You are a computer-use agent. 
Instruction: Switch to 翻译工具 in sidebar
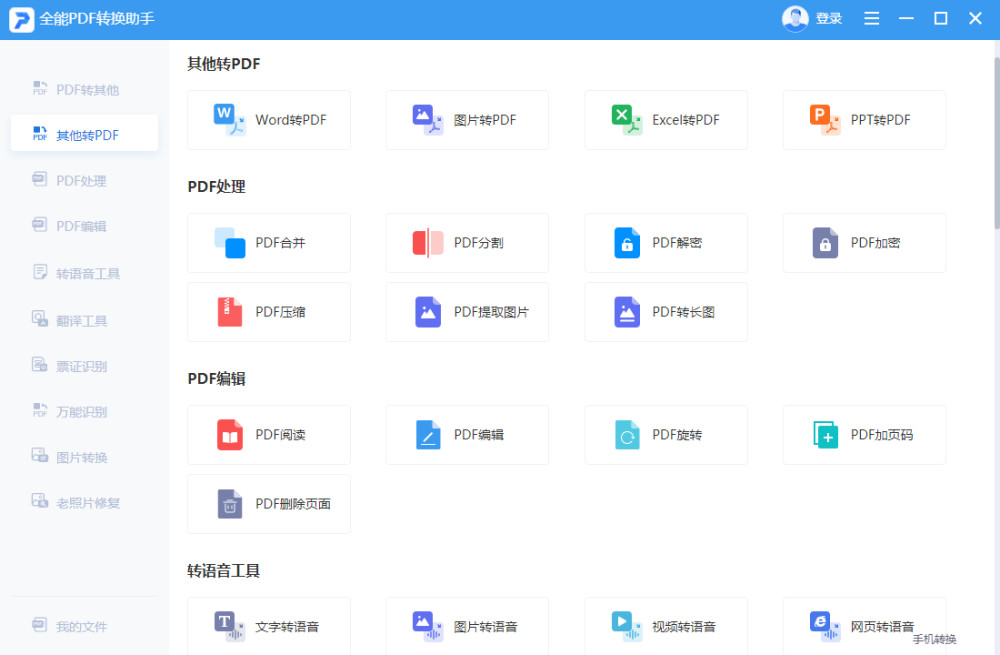click(84, 320)
